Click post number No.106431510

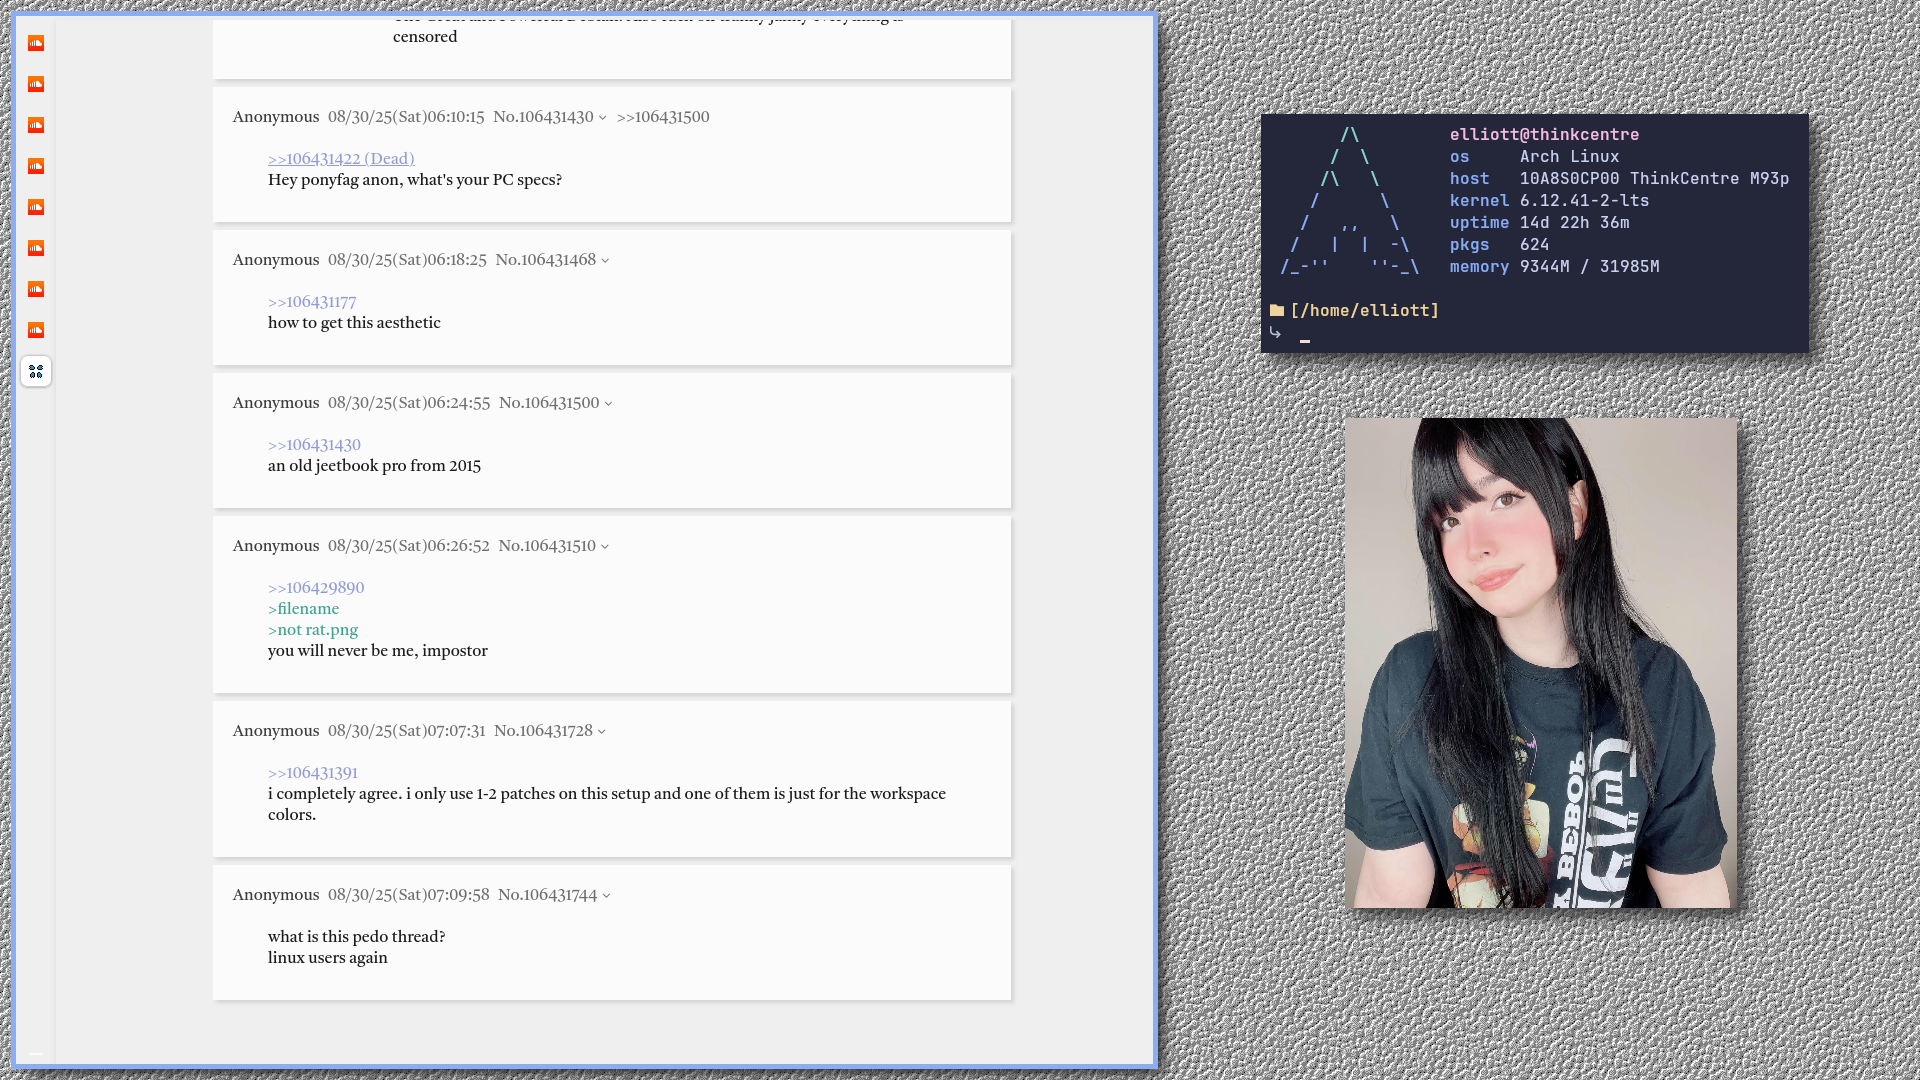[x=547, y=546]
